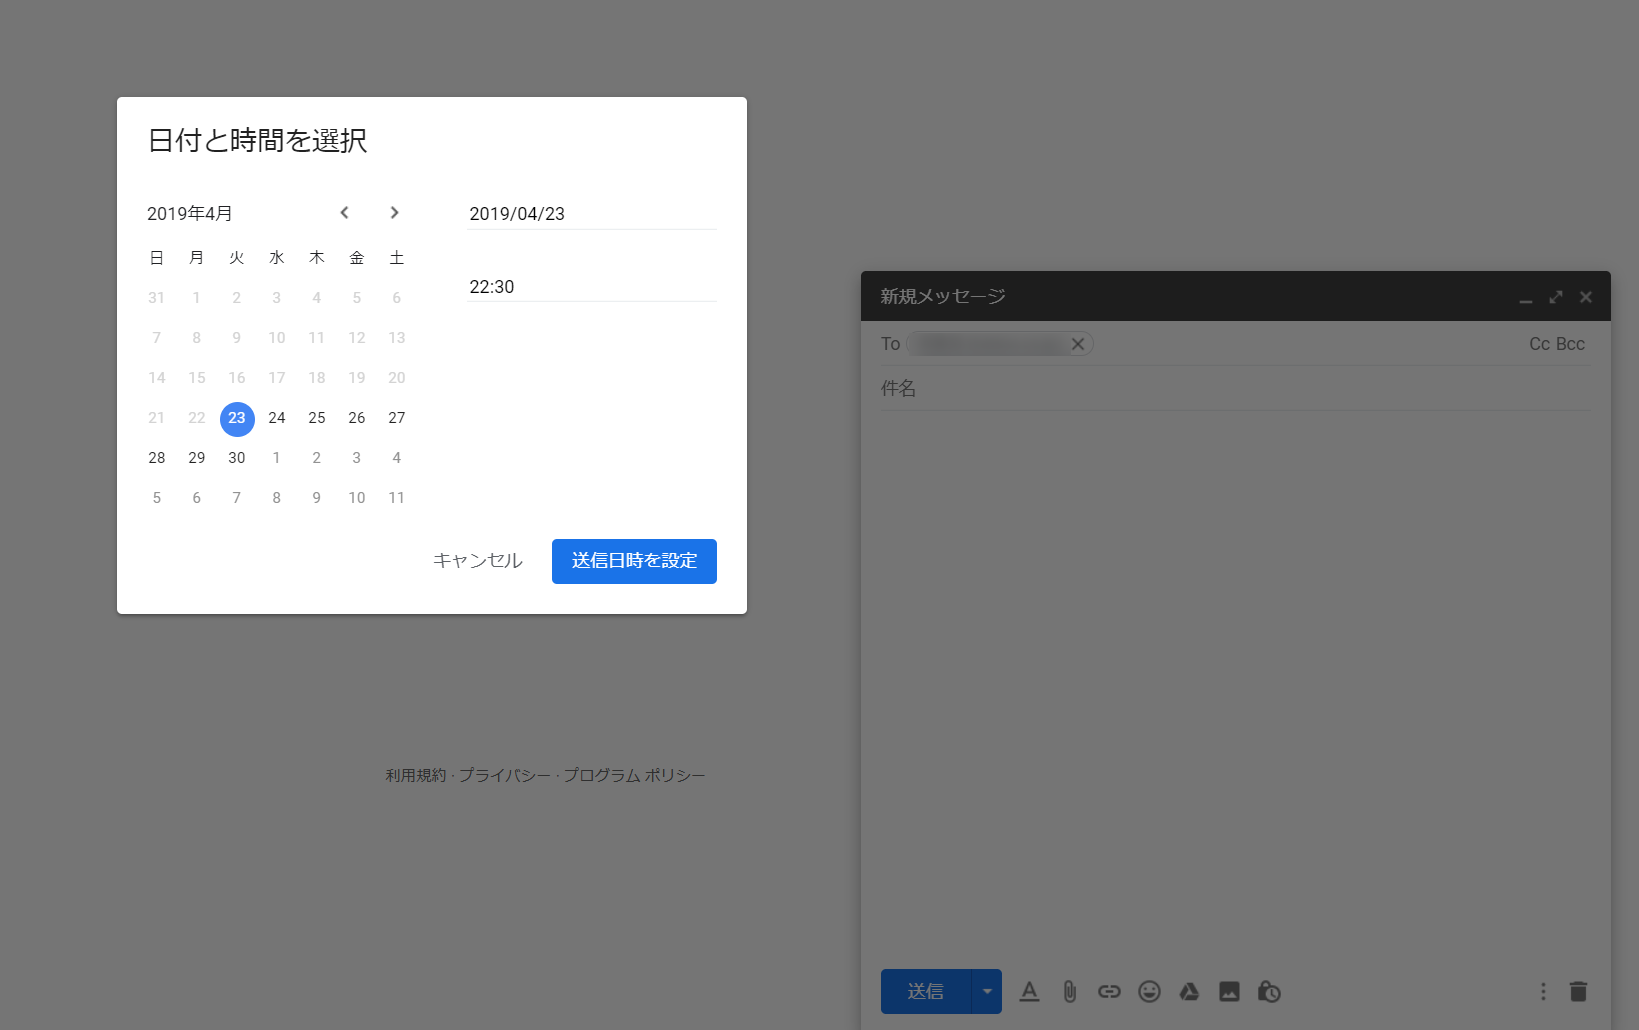The width and height of the screenshot is (1639, 1030).
Task: Click the date field showing 2019/04/23
Action: click(x=590, y=214)
